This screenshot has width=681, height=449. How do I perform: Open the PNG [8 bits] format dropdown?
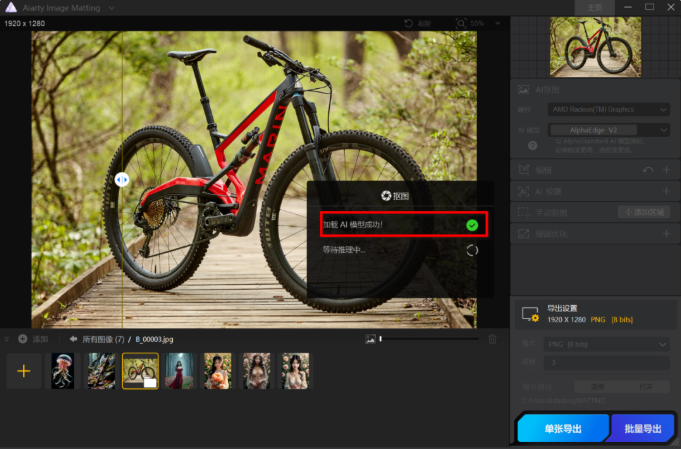tap(606, 344)
